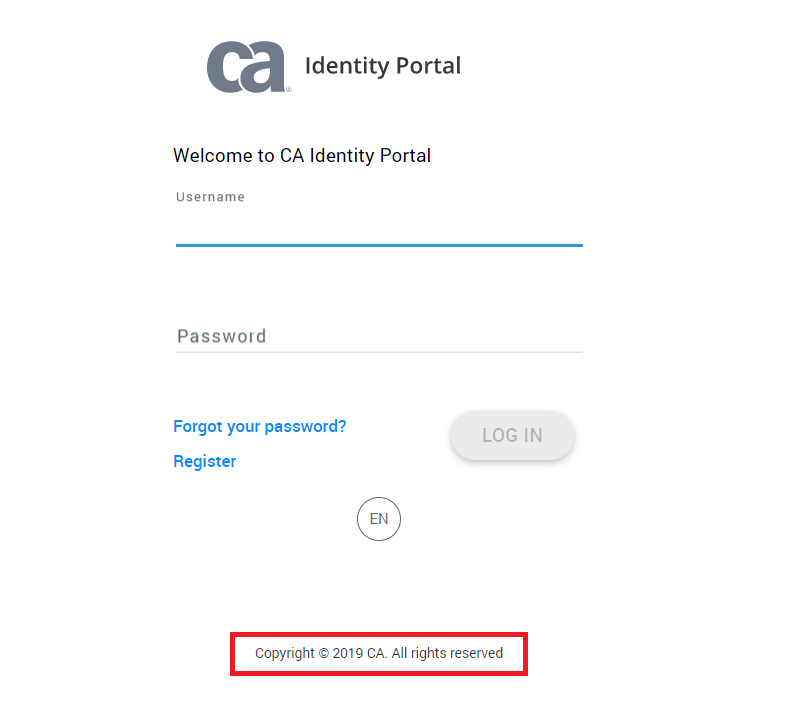Click the grey underline beneath Password
This screenshot has height=728, width=791.
[379, 352]
